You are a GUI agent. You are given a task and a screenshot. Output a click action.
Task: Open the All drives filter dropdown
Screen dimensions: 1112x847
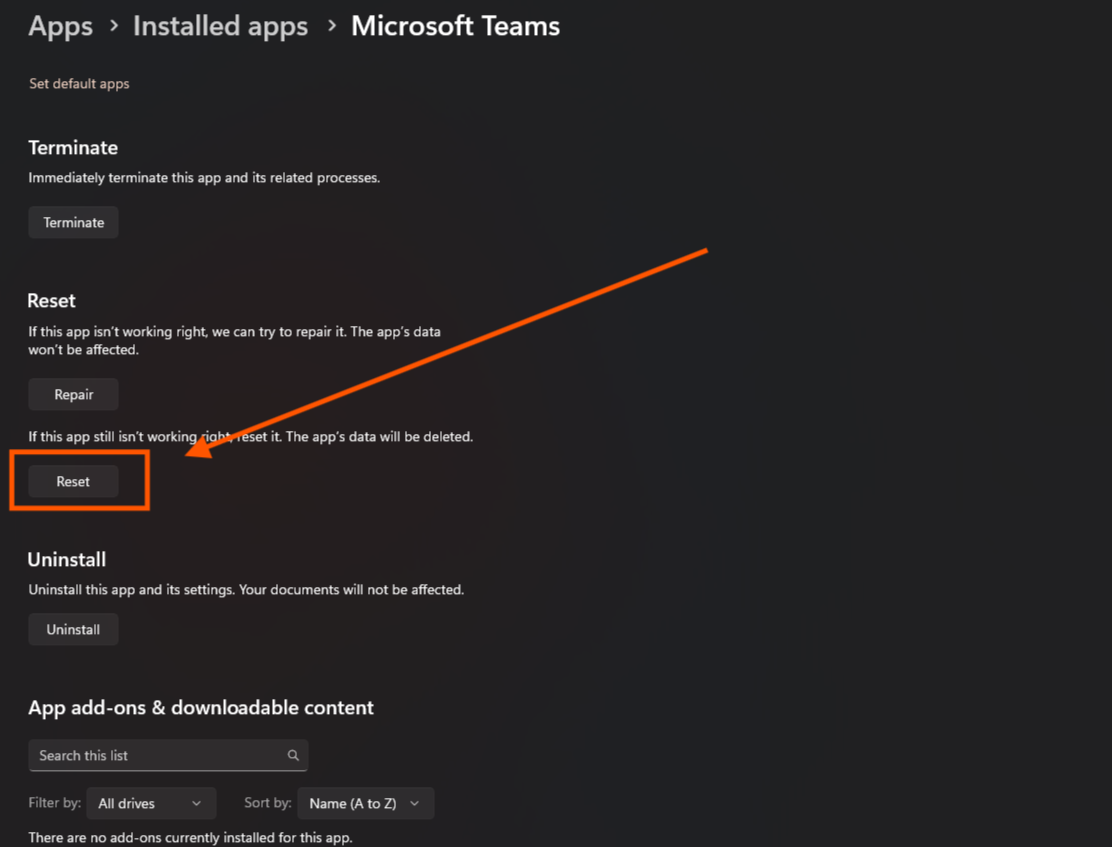[x=150, y=804]
